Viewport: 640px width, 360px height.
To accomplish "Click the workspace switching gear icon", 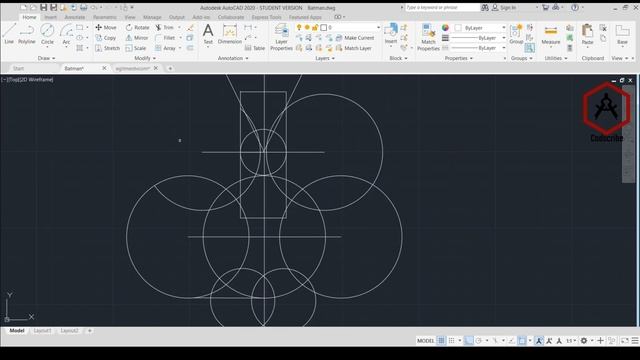I will 584,340.
